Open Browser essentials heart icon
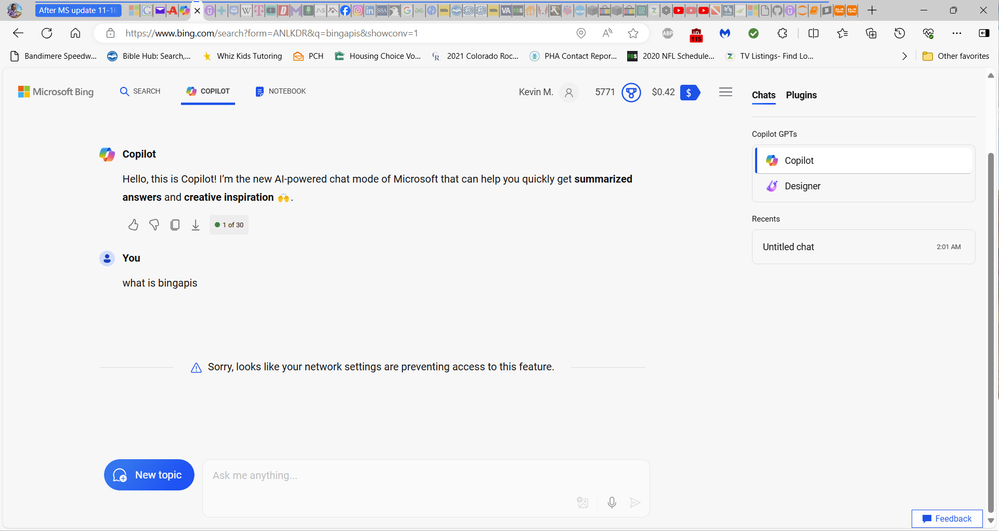 pyautogui.click(x=928, y=33)
